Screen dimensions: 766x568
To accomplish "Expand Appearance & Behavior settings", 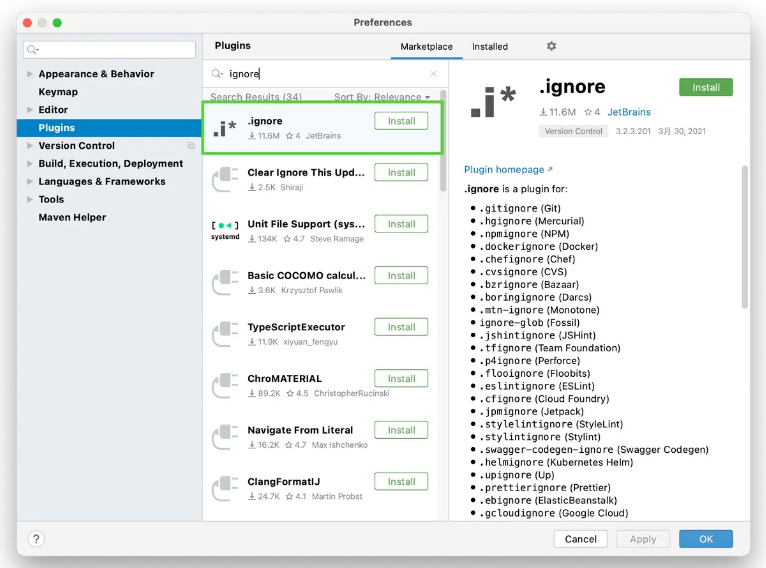I will [30, 74].
